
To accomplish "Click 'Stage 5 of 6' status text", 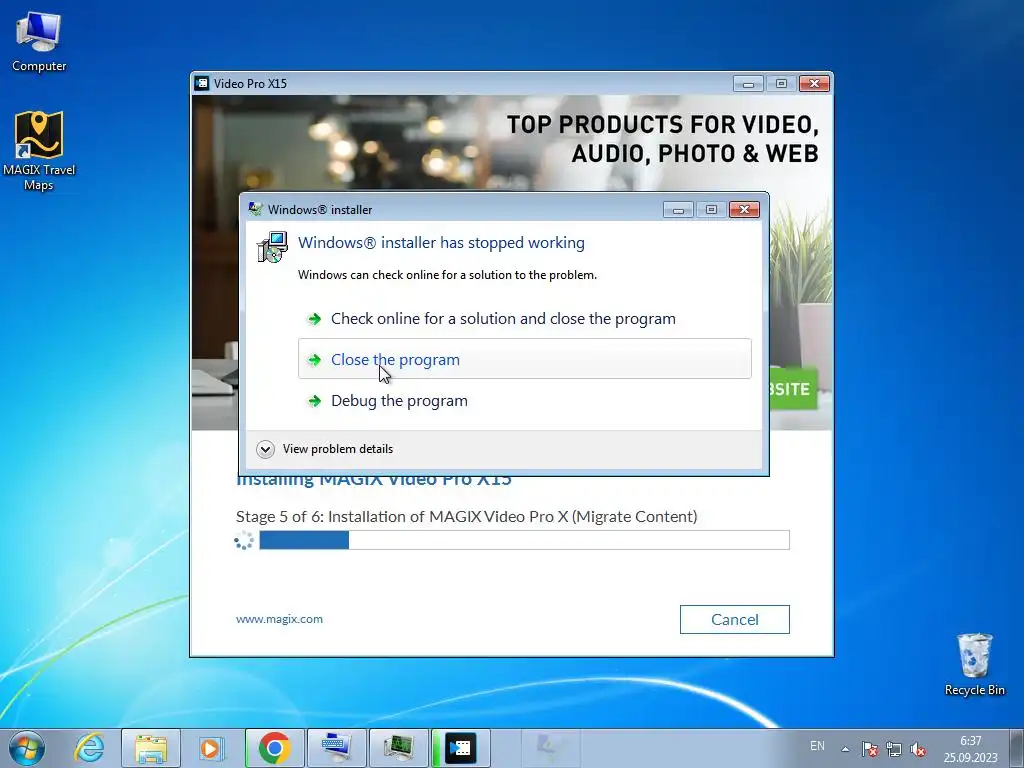I will tap(466, 517).
